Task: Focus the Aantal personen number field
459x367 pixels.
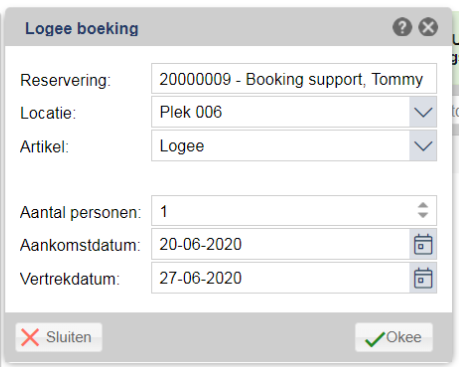Action: 294,210
